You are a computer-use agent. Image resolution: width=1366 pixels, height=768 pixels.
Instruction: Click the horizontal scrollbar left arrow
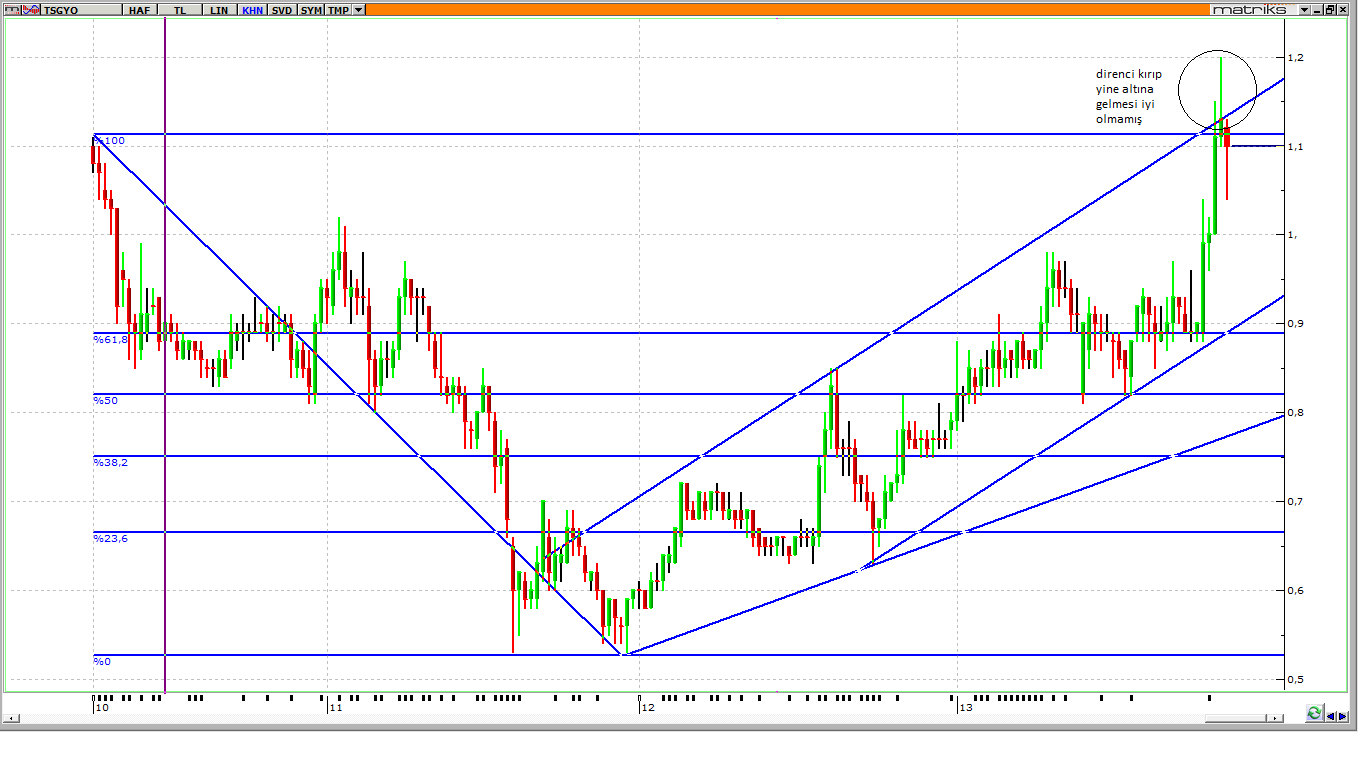[13, 718]
